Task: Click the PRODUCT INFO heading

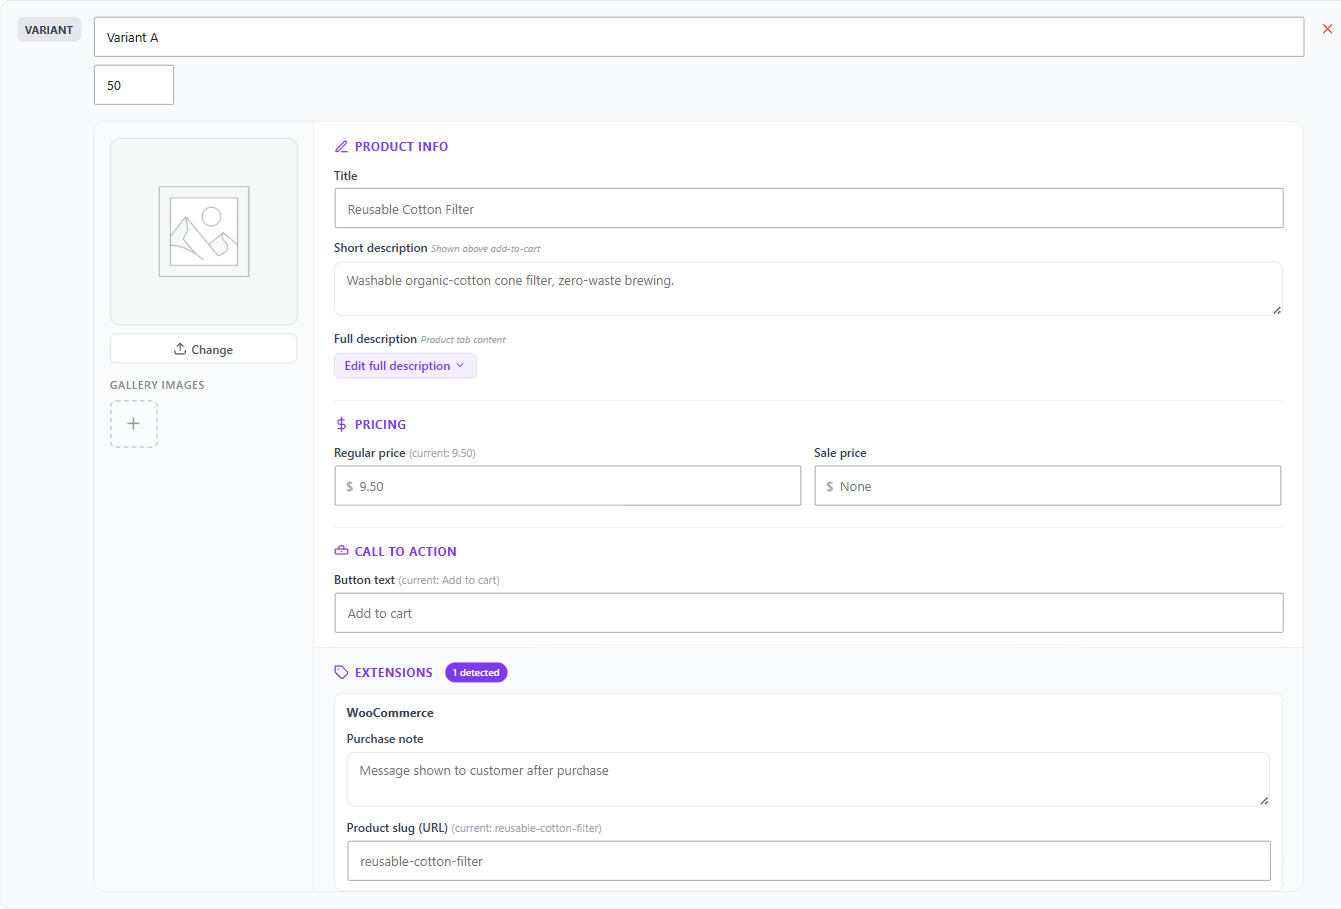Action: pos(401,146)
